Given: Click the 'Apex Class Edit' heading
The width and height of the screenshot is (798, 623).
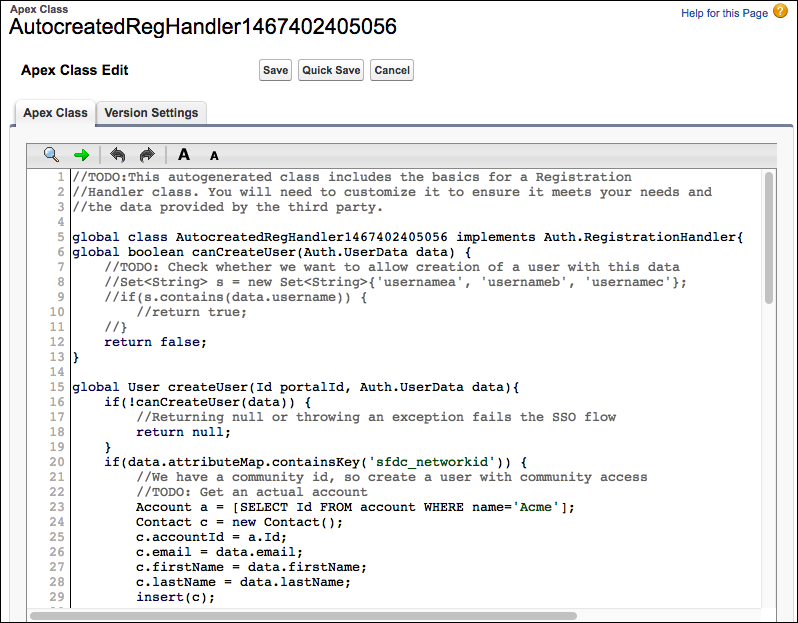Looking at the screenshot, I should pos(74,70).
